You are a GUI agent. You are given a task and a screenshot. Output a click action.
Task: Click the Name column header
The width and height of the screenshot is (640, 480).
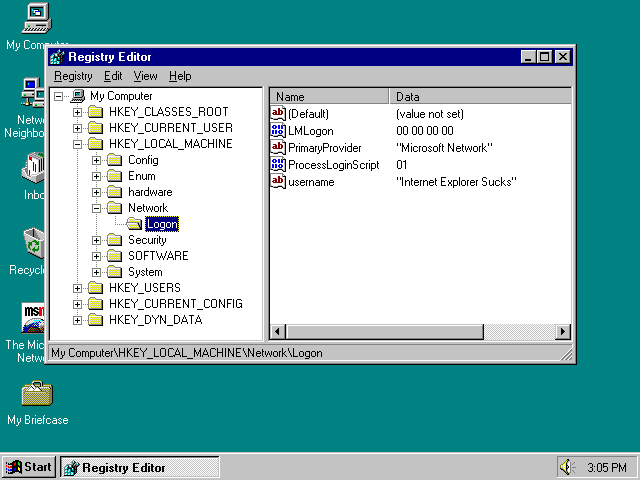(329, 97)
